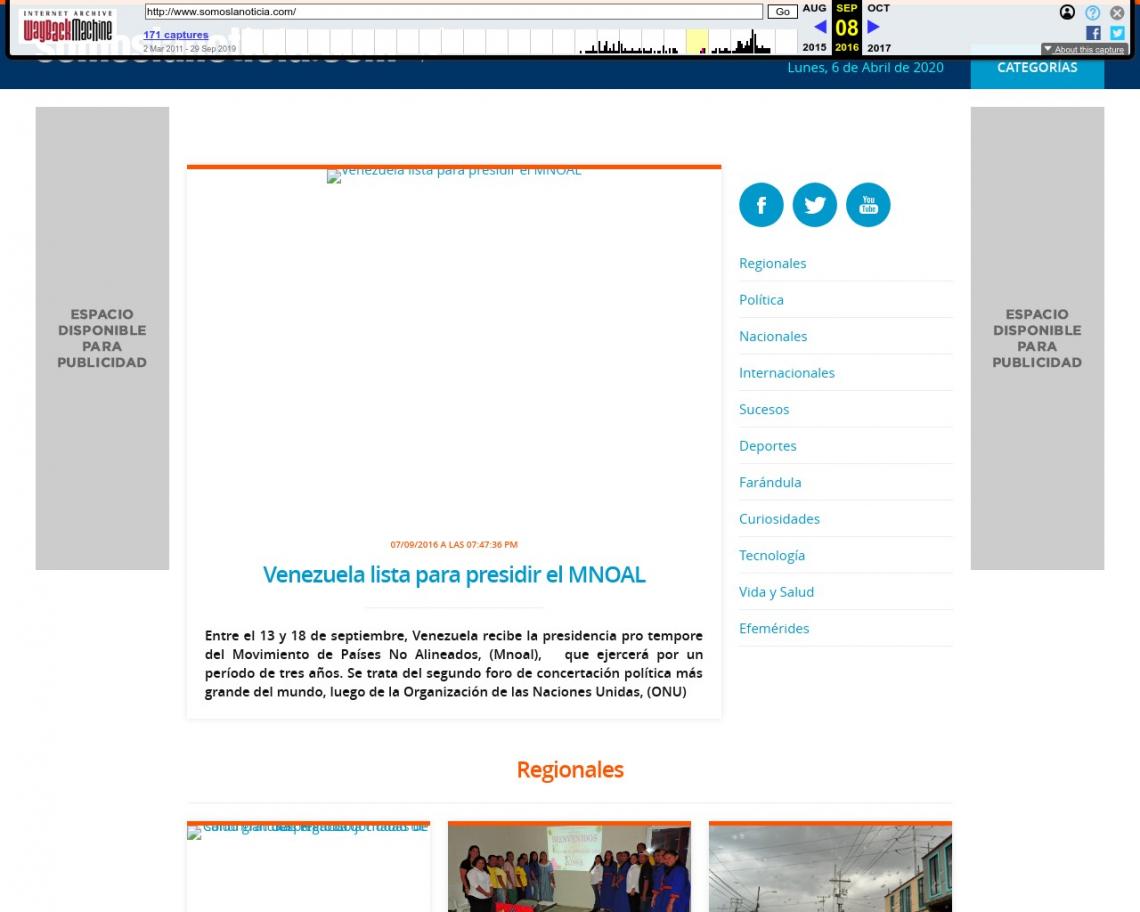Screen dimensions: 1140x912
Task: Click left ESPACIO DISPONIBLE PARA PUBLICIDAD banner
Action: tap(103, 338)
